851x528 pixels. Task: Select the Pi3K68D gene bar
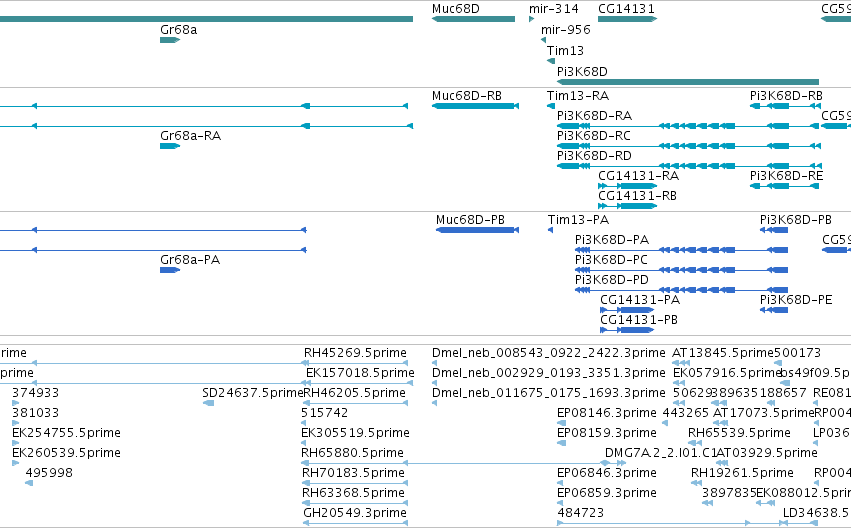coord(688,82)
